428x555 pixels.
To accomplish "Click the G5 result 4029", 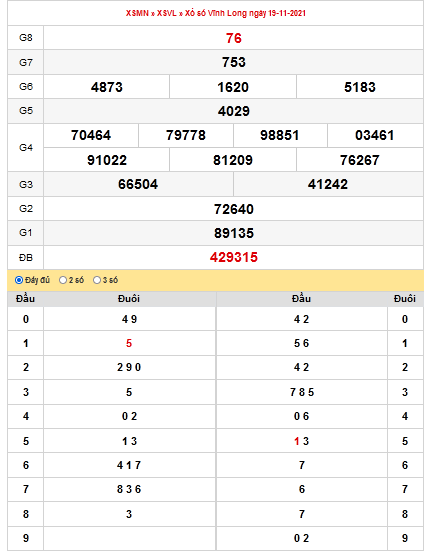I will pos(234,111).
